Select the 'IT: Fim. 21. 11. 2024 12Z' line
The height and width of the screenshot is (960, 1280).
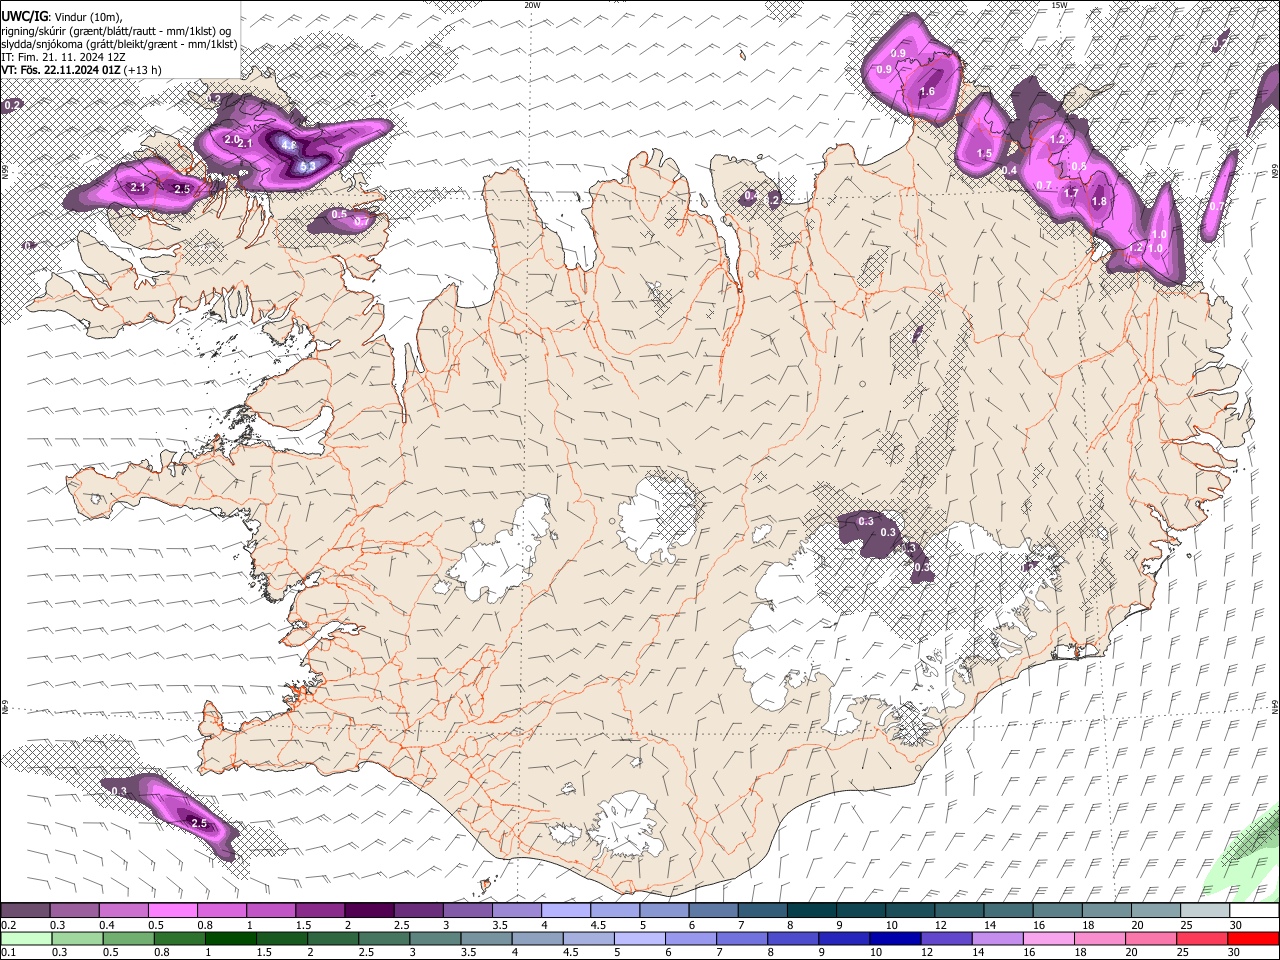coord(63,57)
